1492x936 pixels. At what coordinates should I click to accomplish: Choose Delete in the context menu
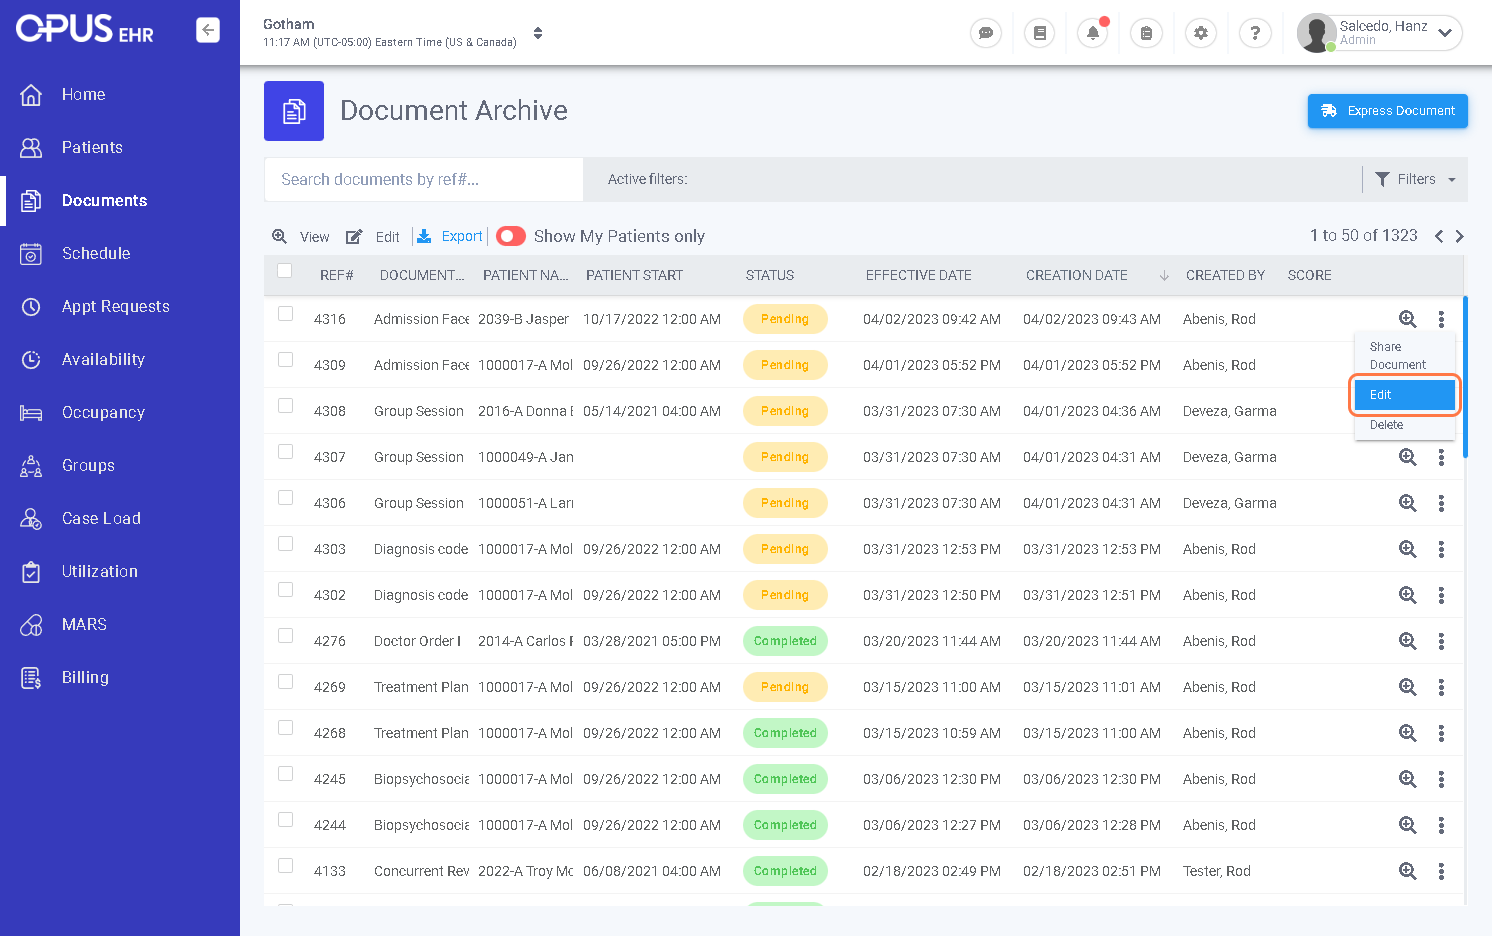(x=1404, y=425)
